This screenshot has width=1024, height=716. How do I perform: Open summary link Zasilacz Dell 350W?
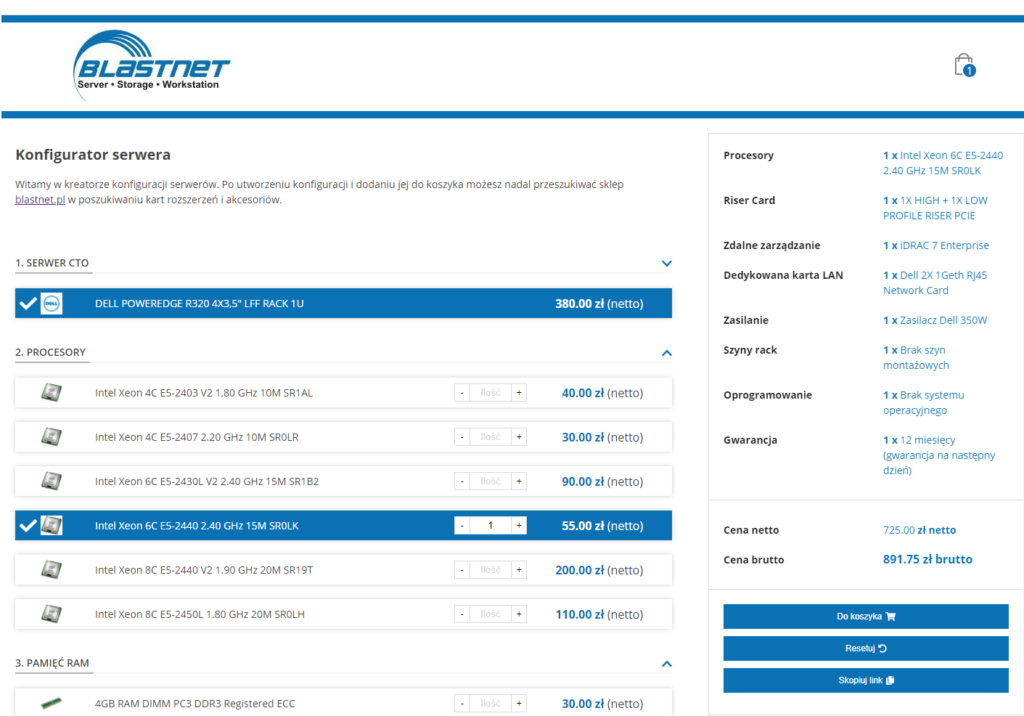tap(935, 320)
